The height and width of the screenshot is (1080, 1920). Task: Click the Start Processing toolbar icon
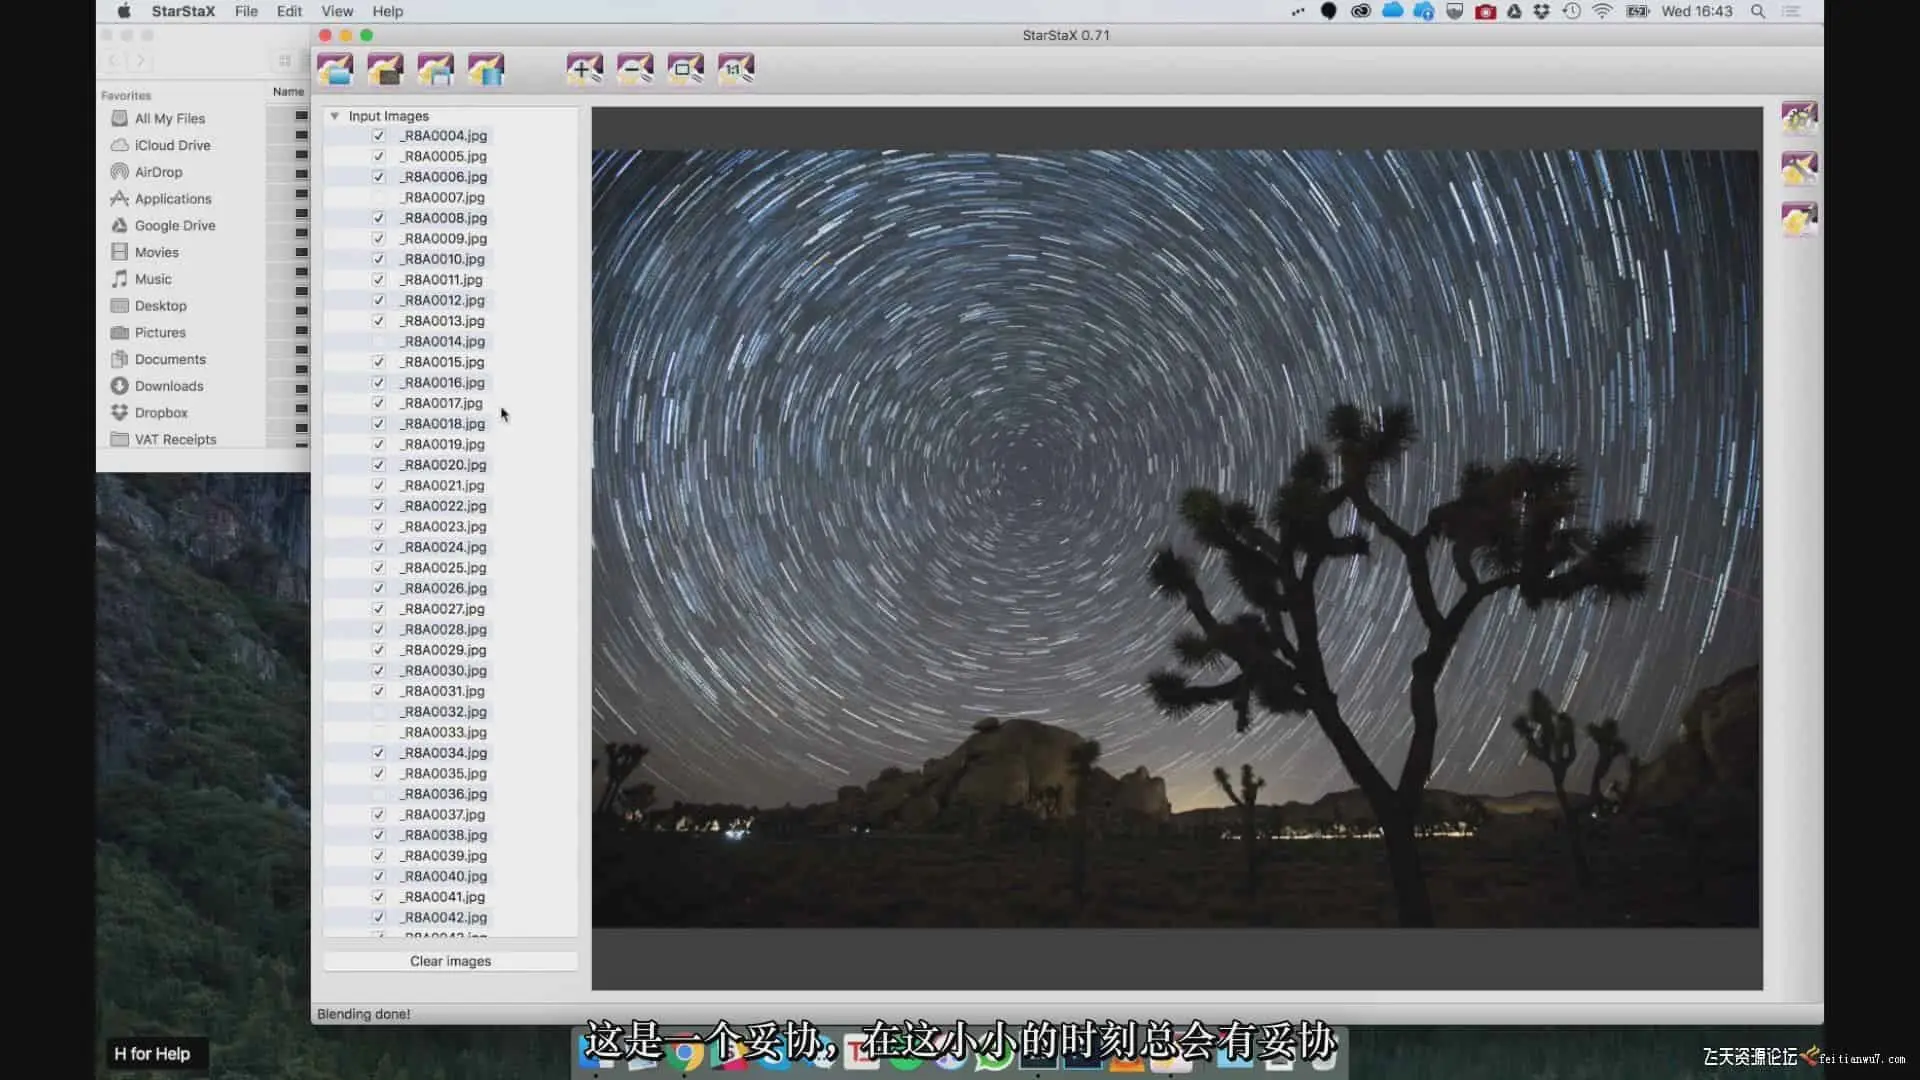click(486, 69)
